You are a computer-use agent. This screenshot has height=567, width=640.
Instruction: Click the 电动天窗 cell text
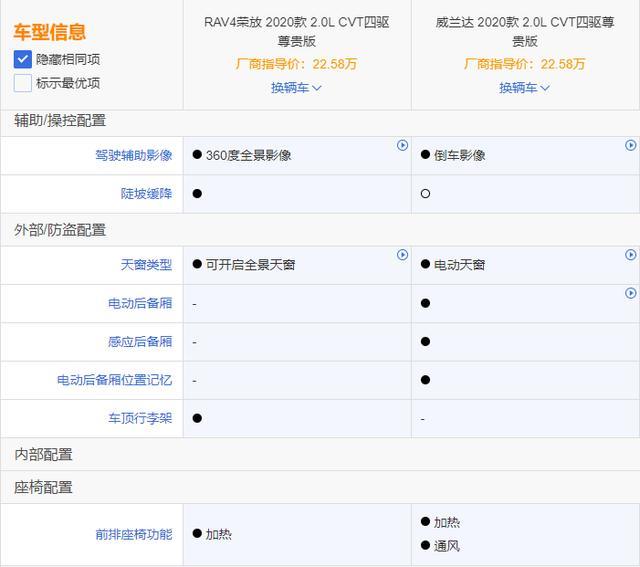460,265
